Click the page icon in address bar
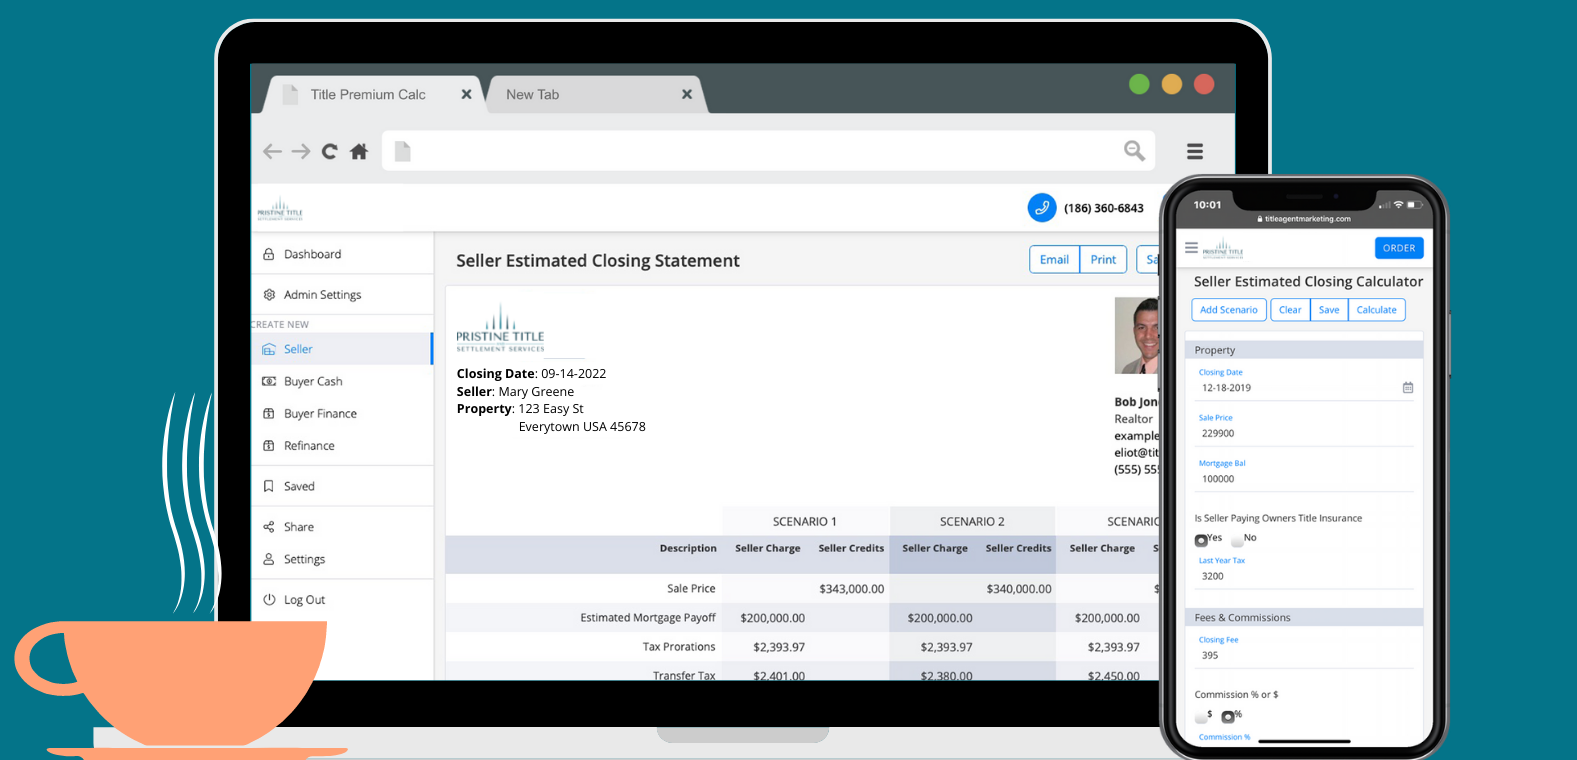 pyautogui.click(x=402, y=151)
